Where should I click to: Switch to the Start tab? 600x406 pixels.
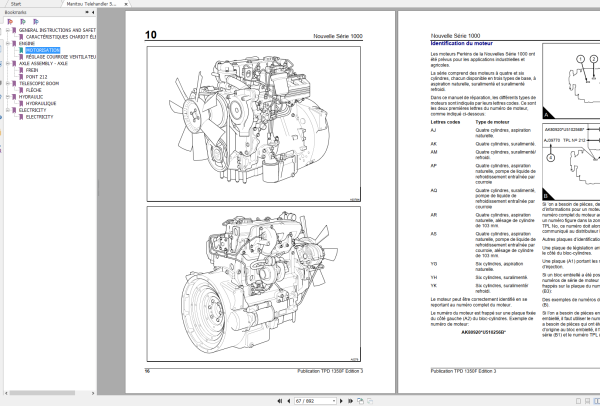(16, 4)
